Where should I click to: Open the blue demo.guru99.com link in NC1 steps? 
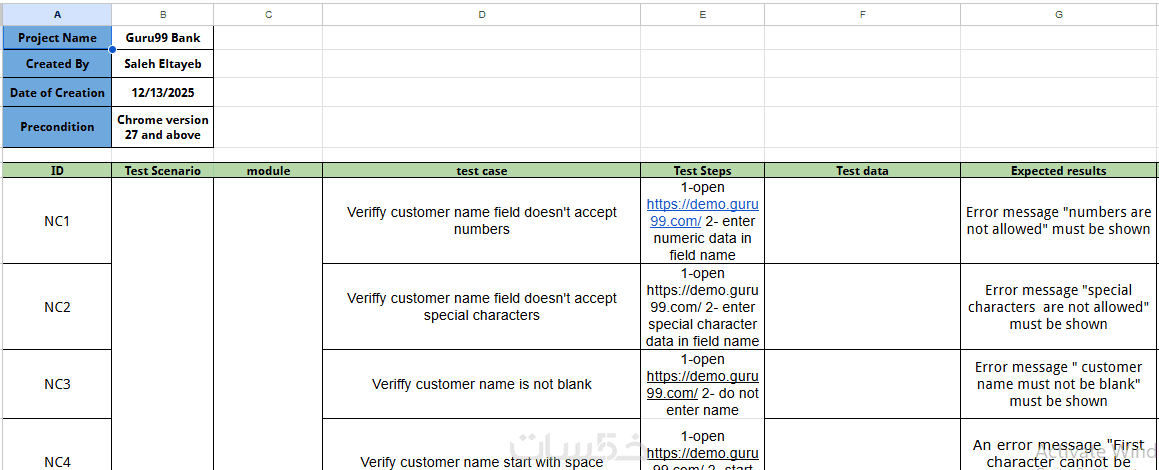coord(702,213)
